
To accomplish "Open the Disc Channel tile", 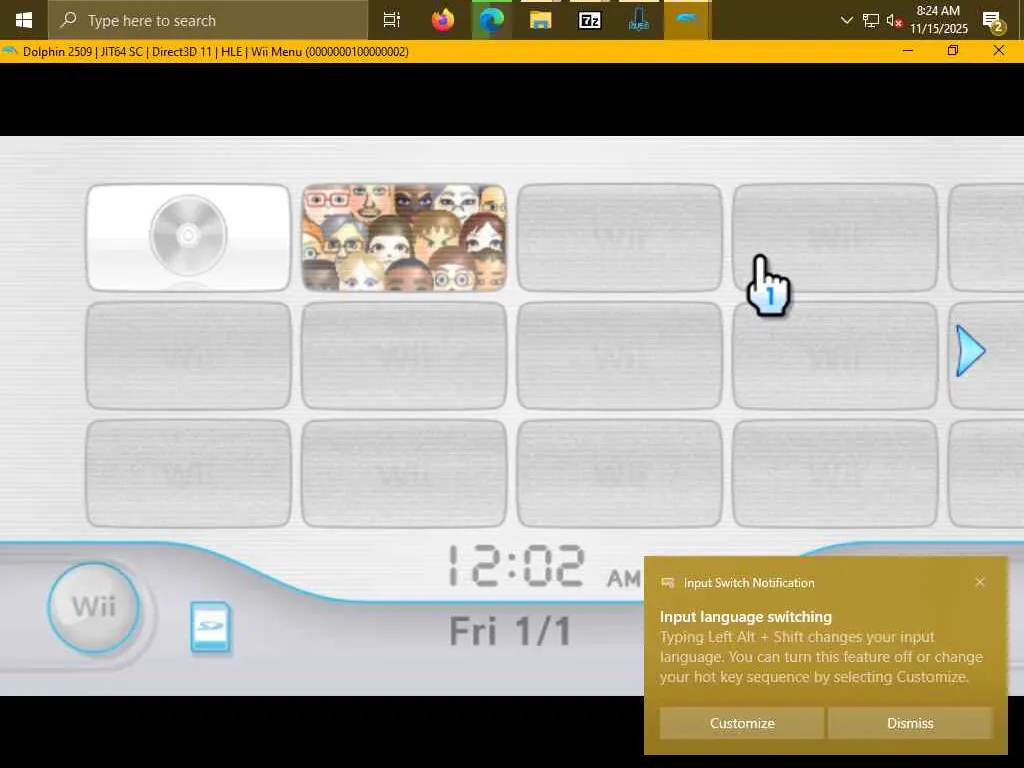I will pos(188,238).
